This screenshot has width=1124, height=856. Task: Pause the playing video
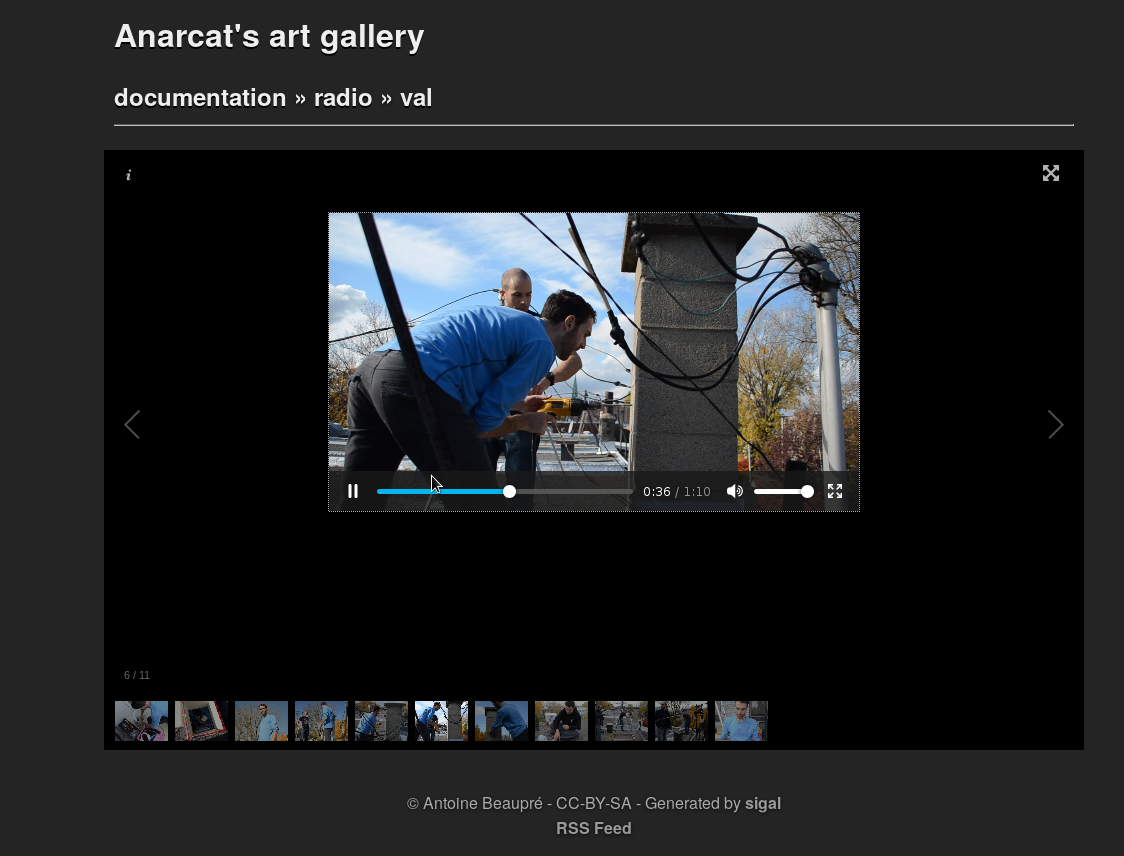pos(353,491)
